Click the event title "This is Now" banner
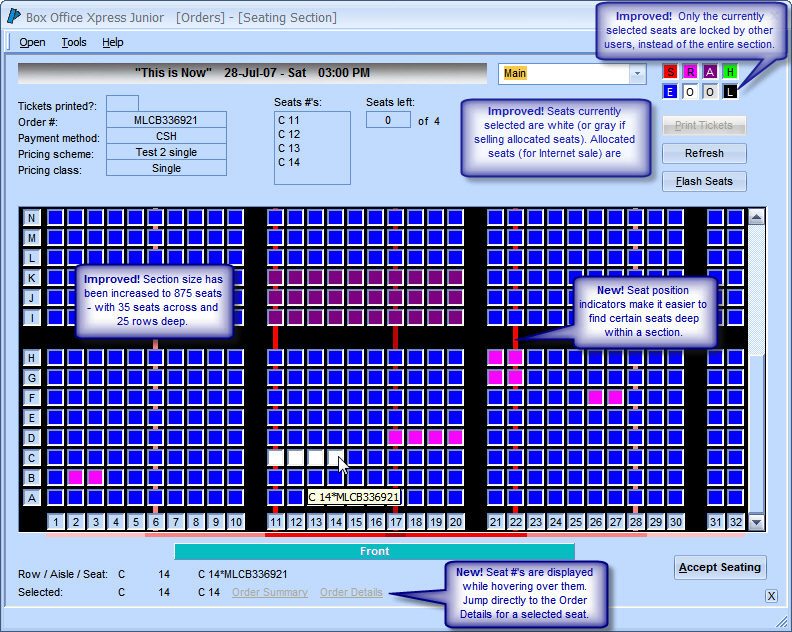 click(252, 73)
